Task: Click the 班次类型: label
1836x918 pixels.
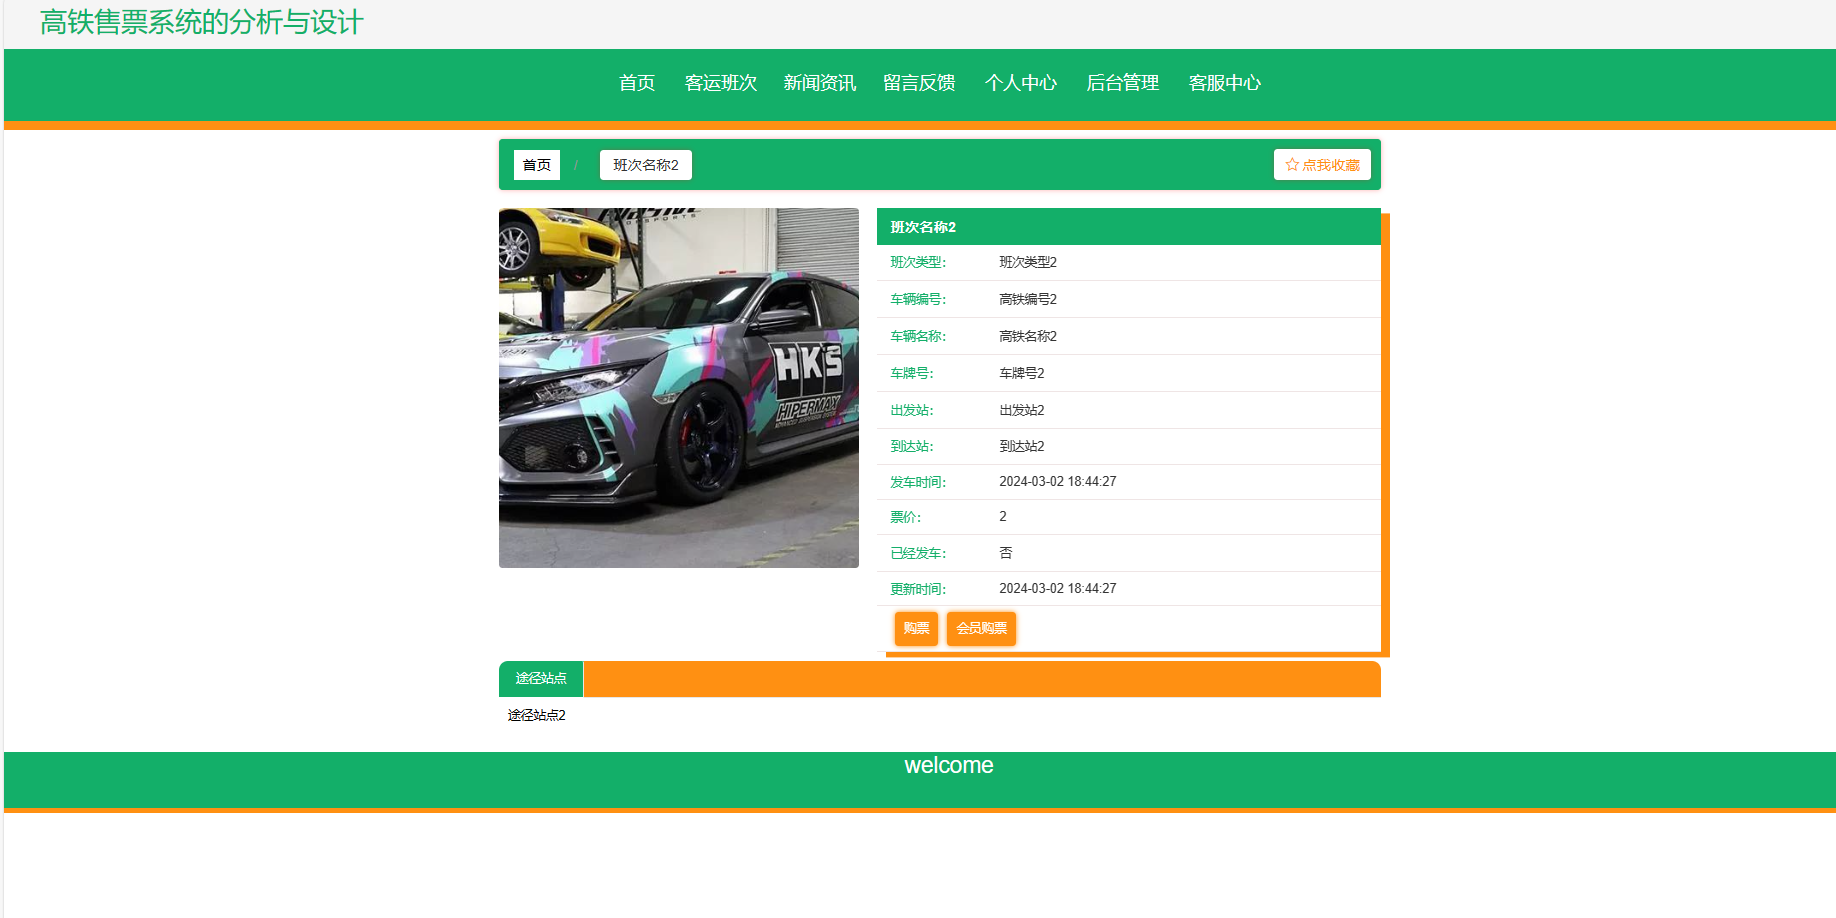Action: (918, 262)
